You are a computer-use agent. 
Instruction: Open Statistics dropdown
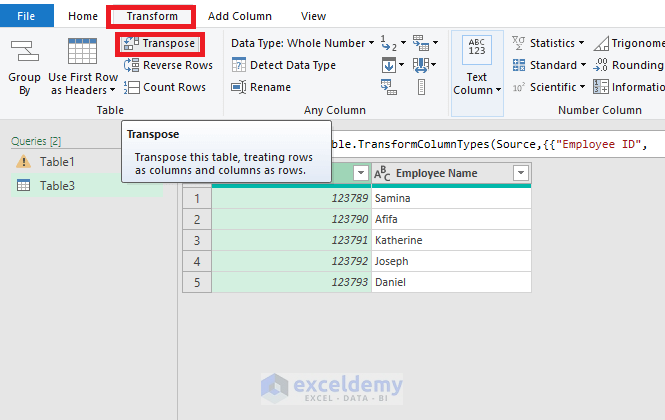coord(548,43)
